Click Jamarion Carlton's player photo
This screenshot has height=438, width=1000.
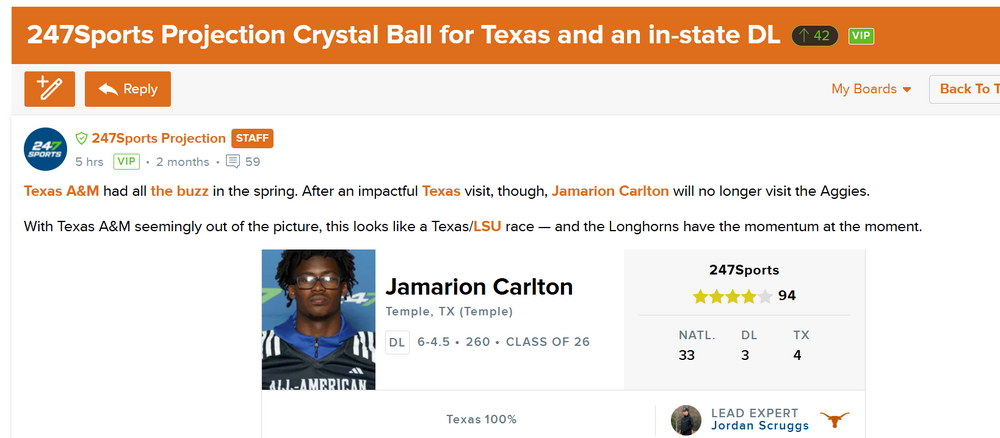click(318, 319)
